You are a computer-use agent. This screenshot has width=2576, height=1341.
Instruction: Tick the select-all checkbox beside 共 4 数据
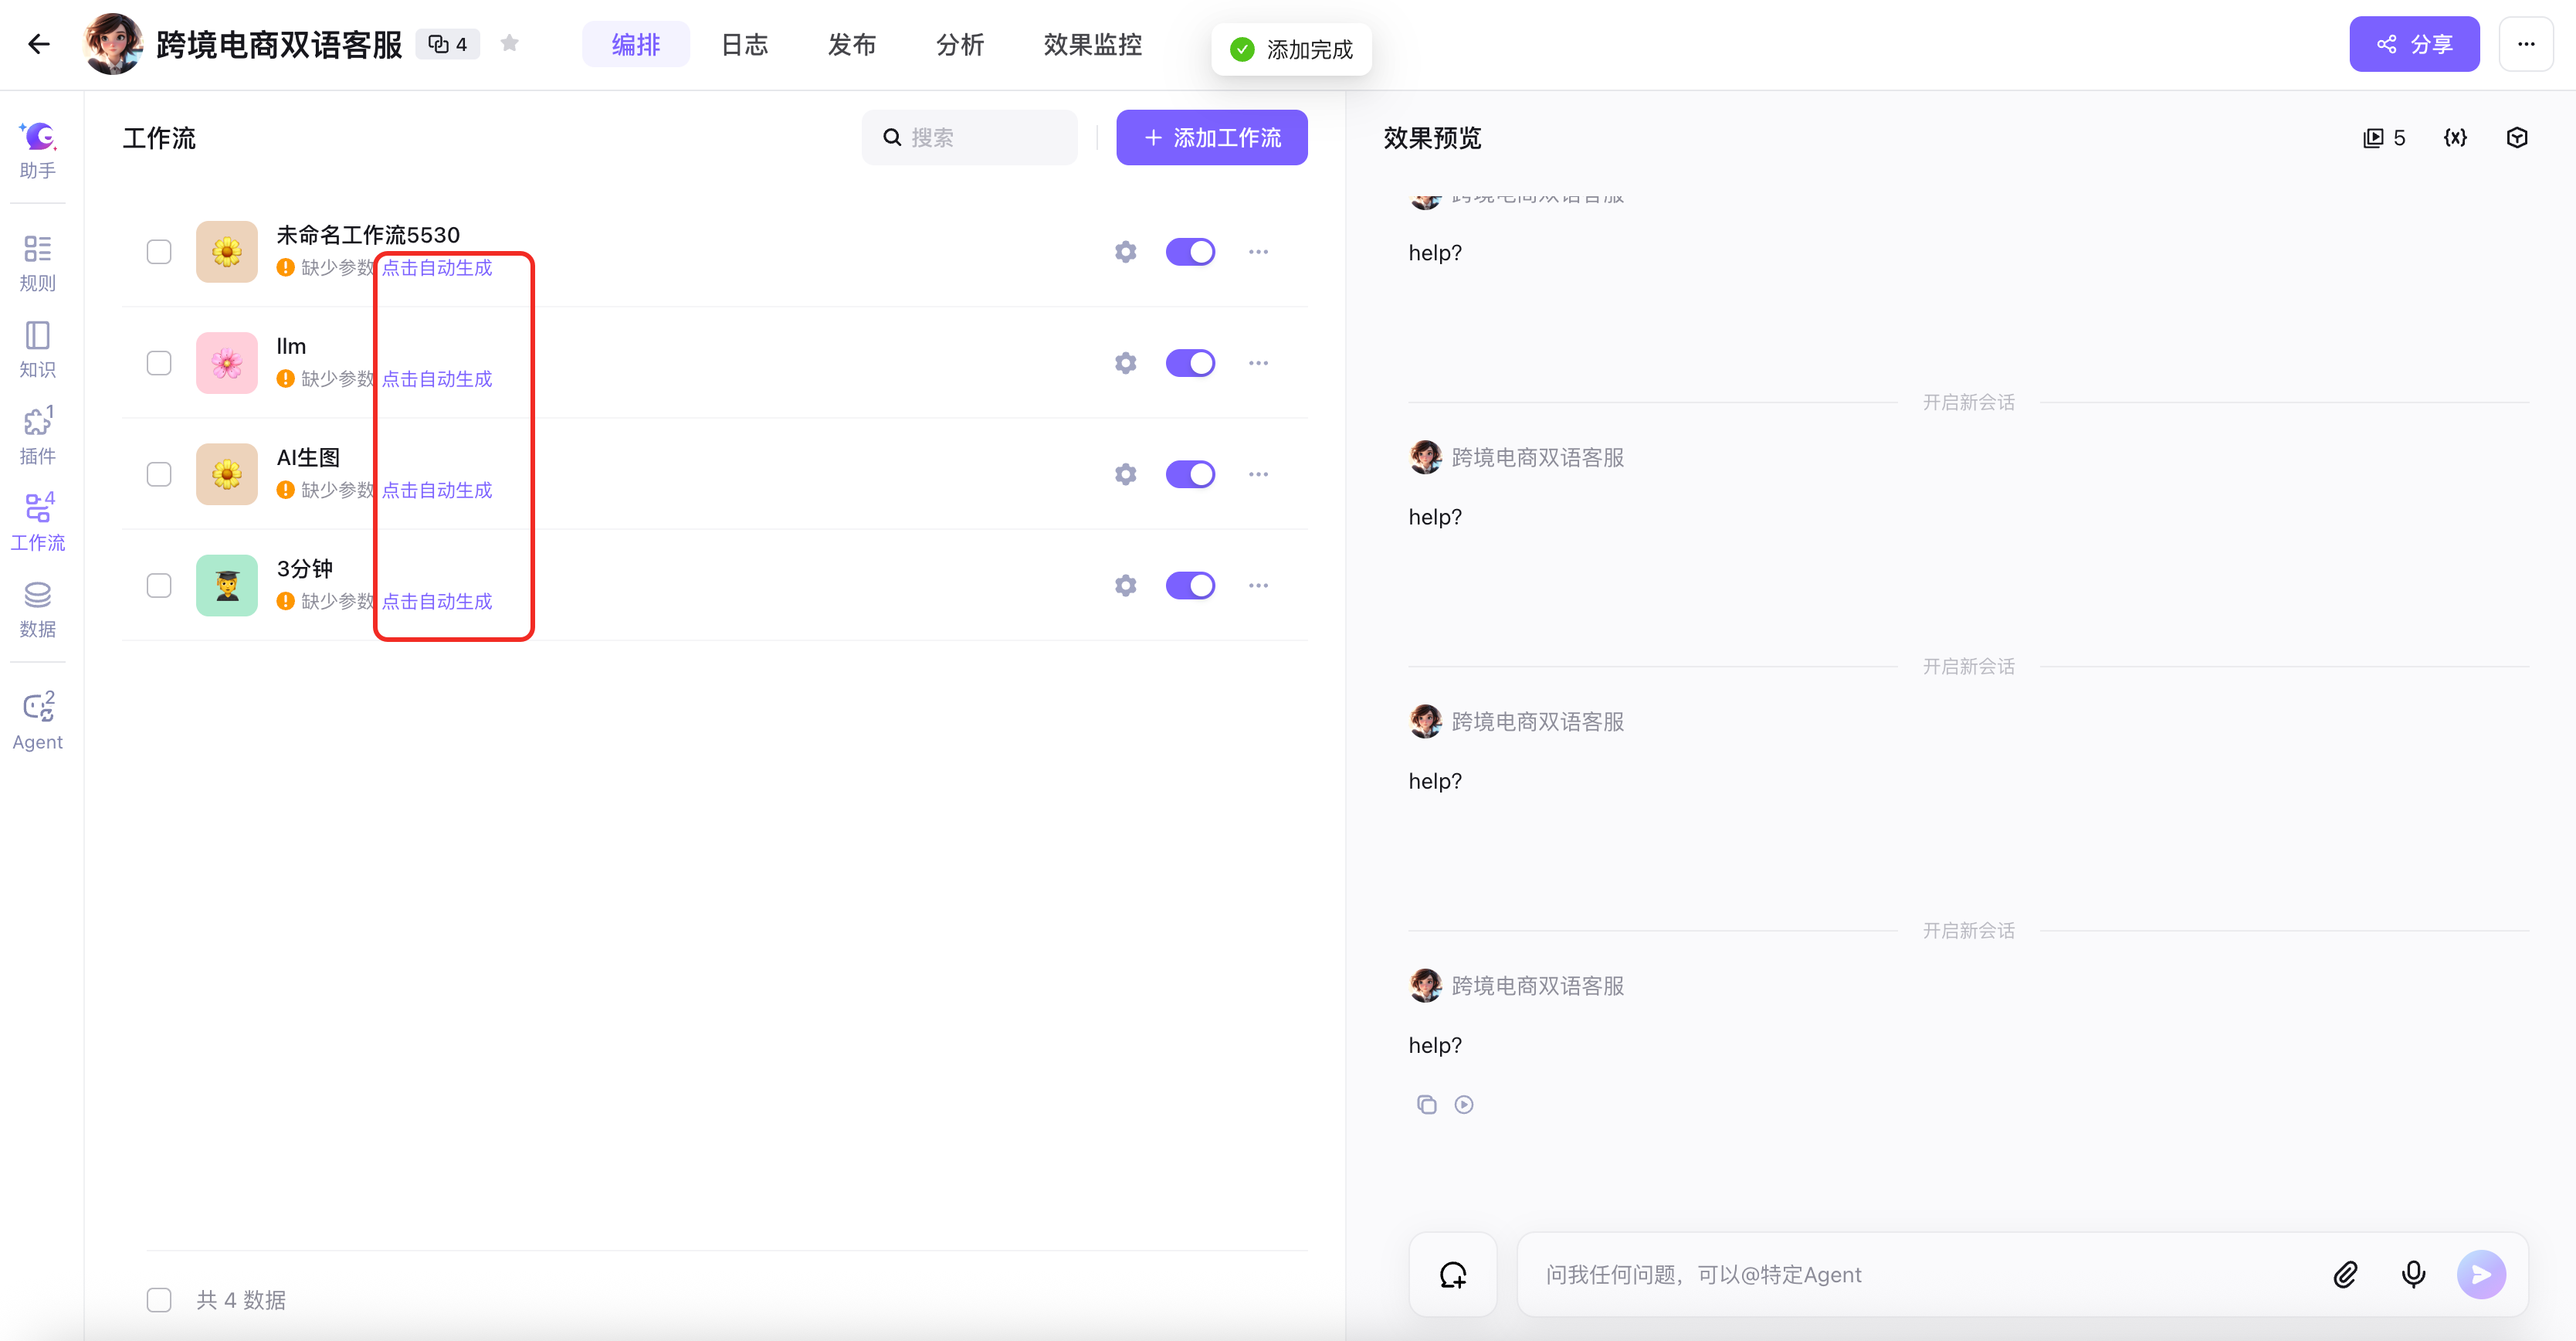tap(159, 1299)
